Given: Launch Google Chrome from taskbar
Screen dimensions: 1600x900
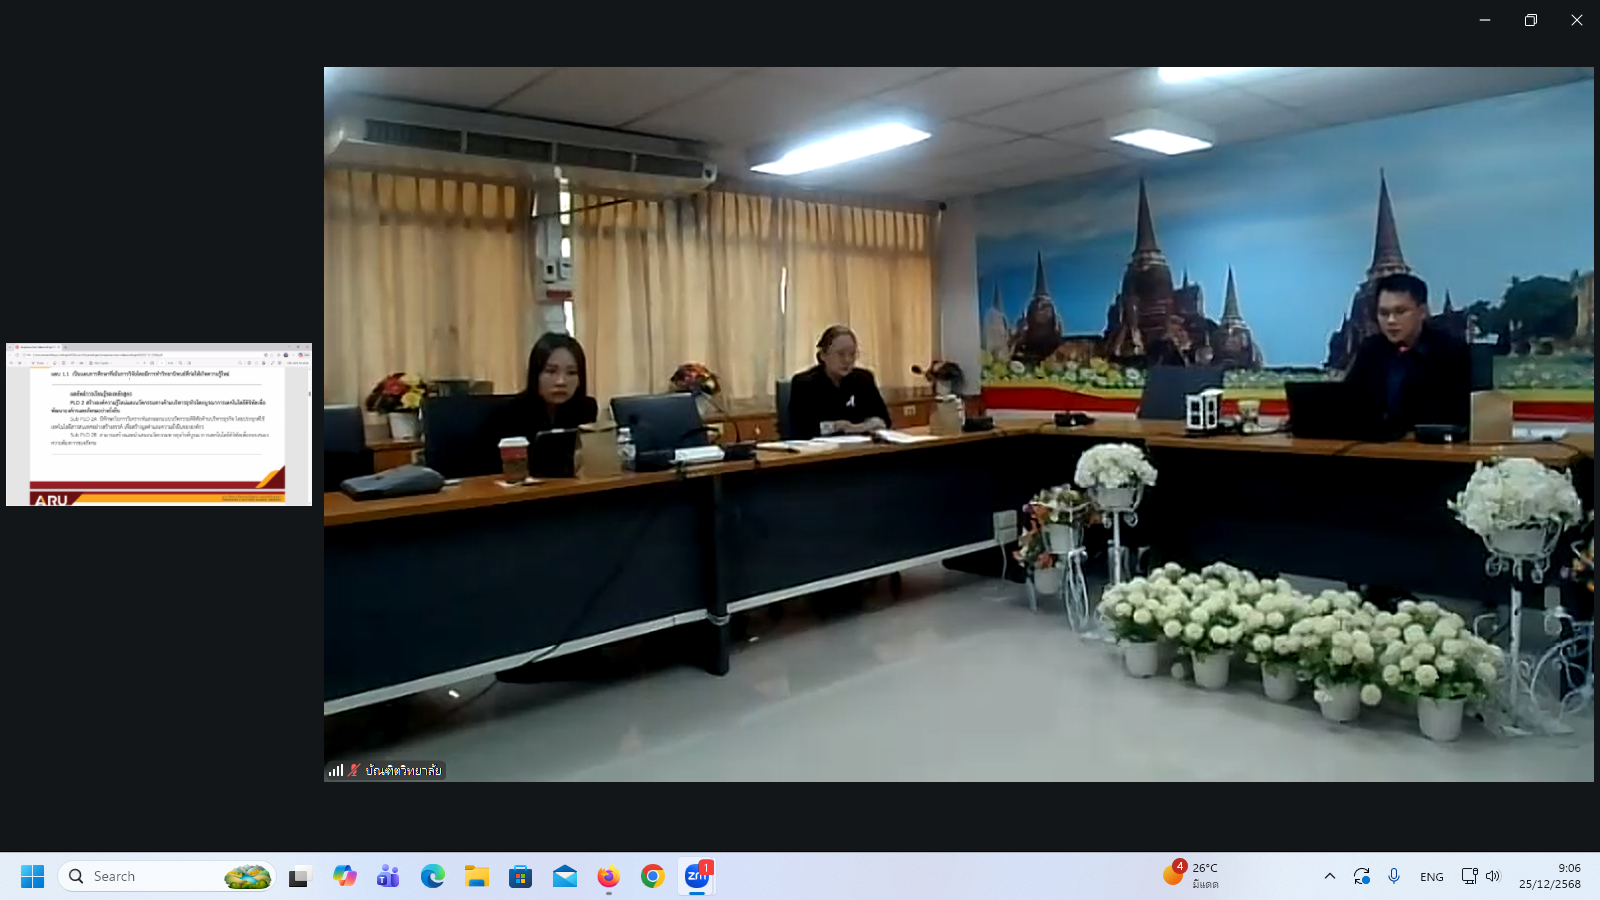Looking at the screenshot, I should (x=653, y=877).
